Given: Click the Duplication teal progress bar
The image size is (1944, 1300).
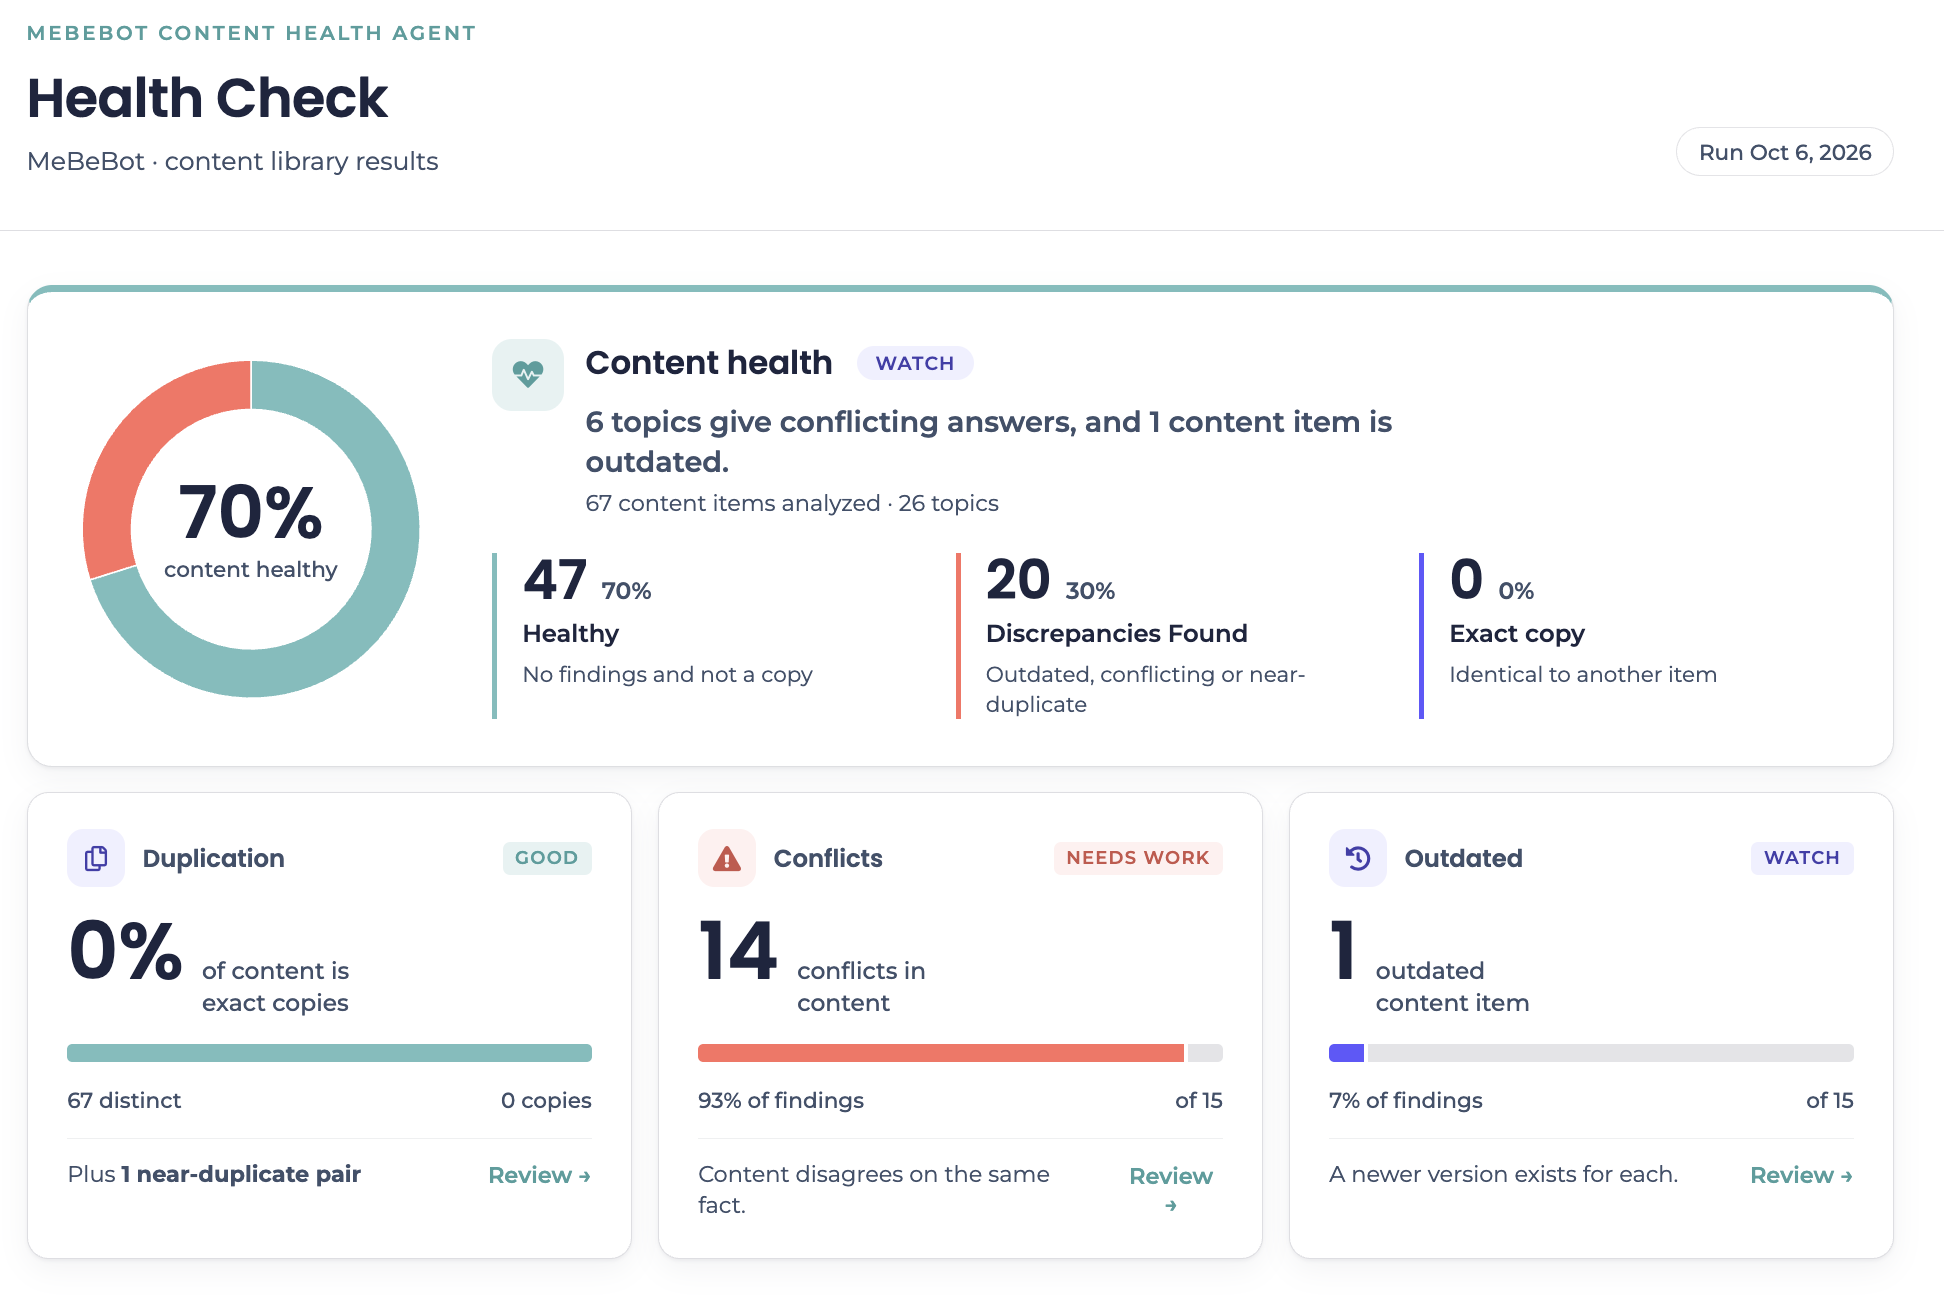Looking at the screenshot, I should coord(329,1053).
